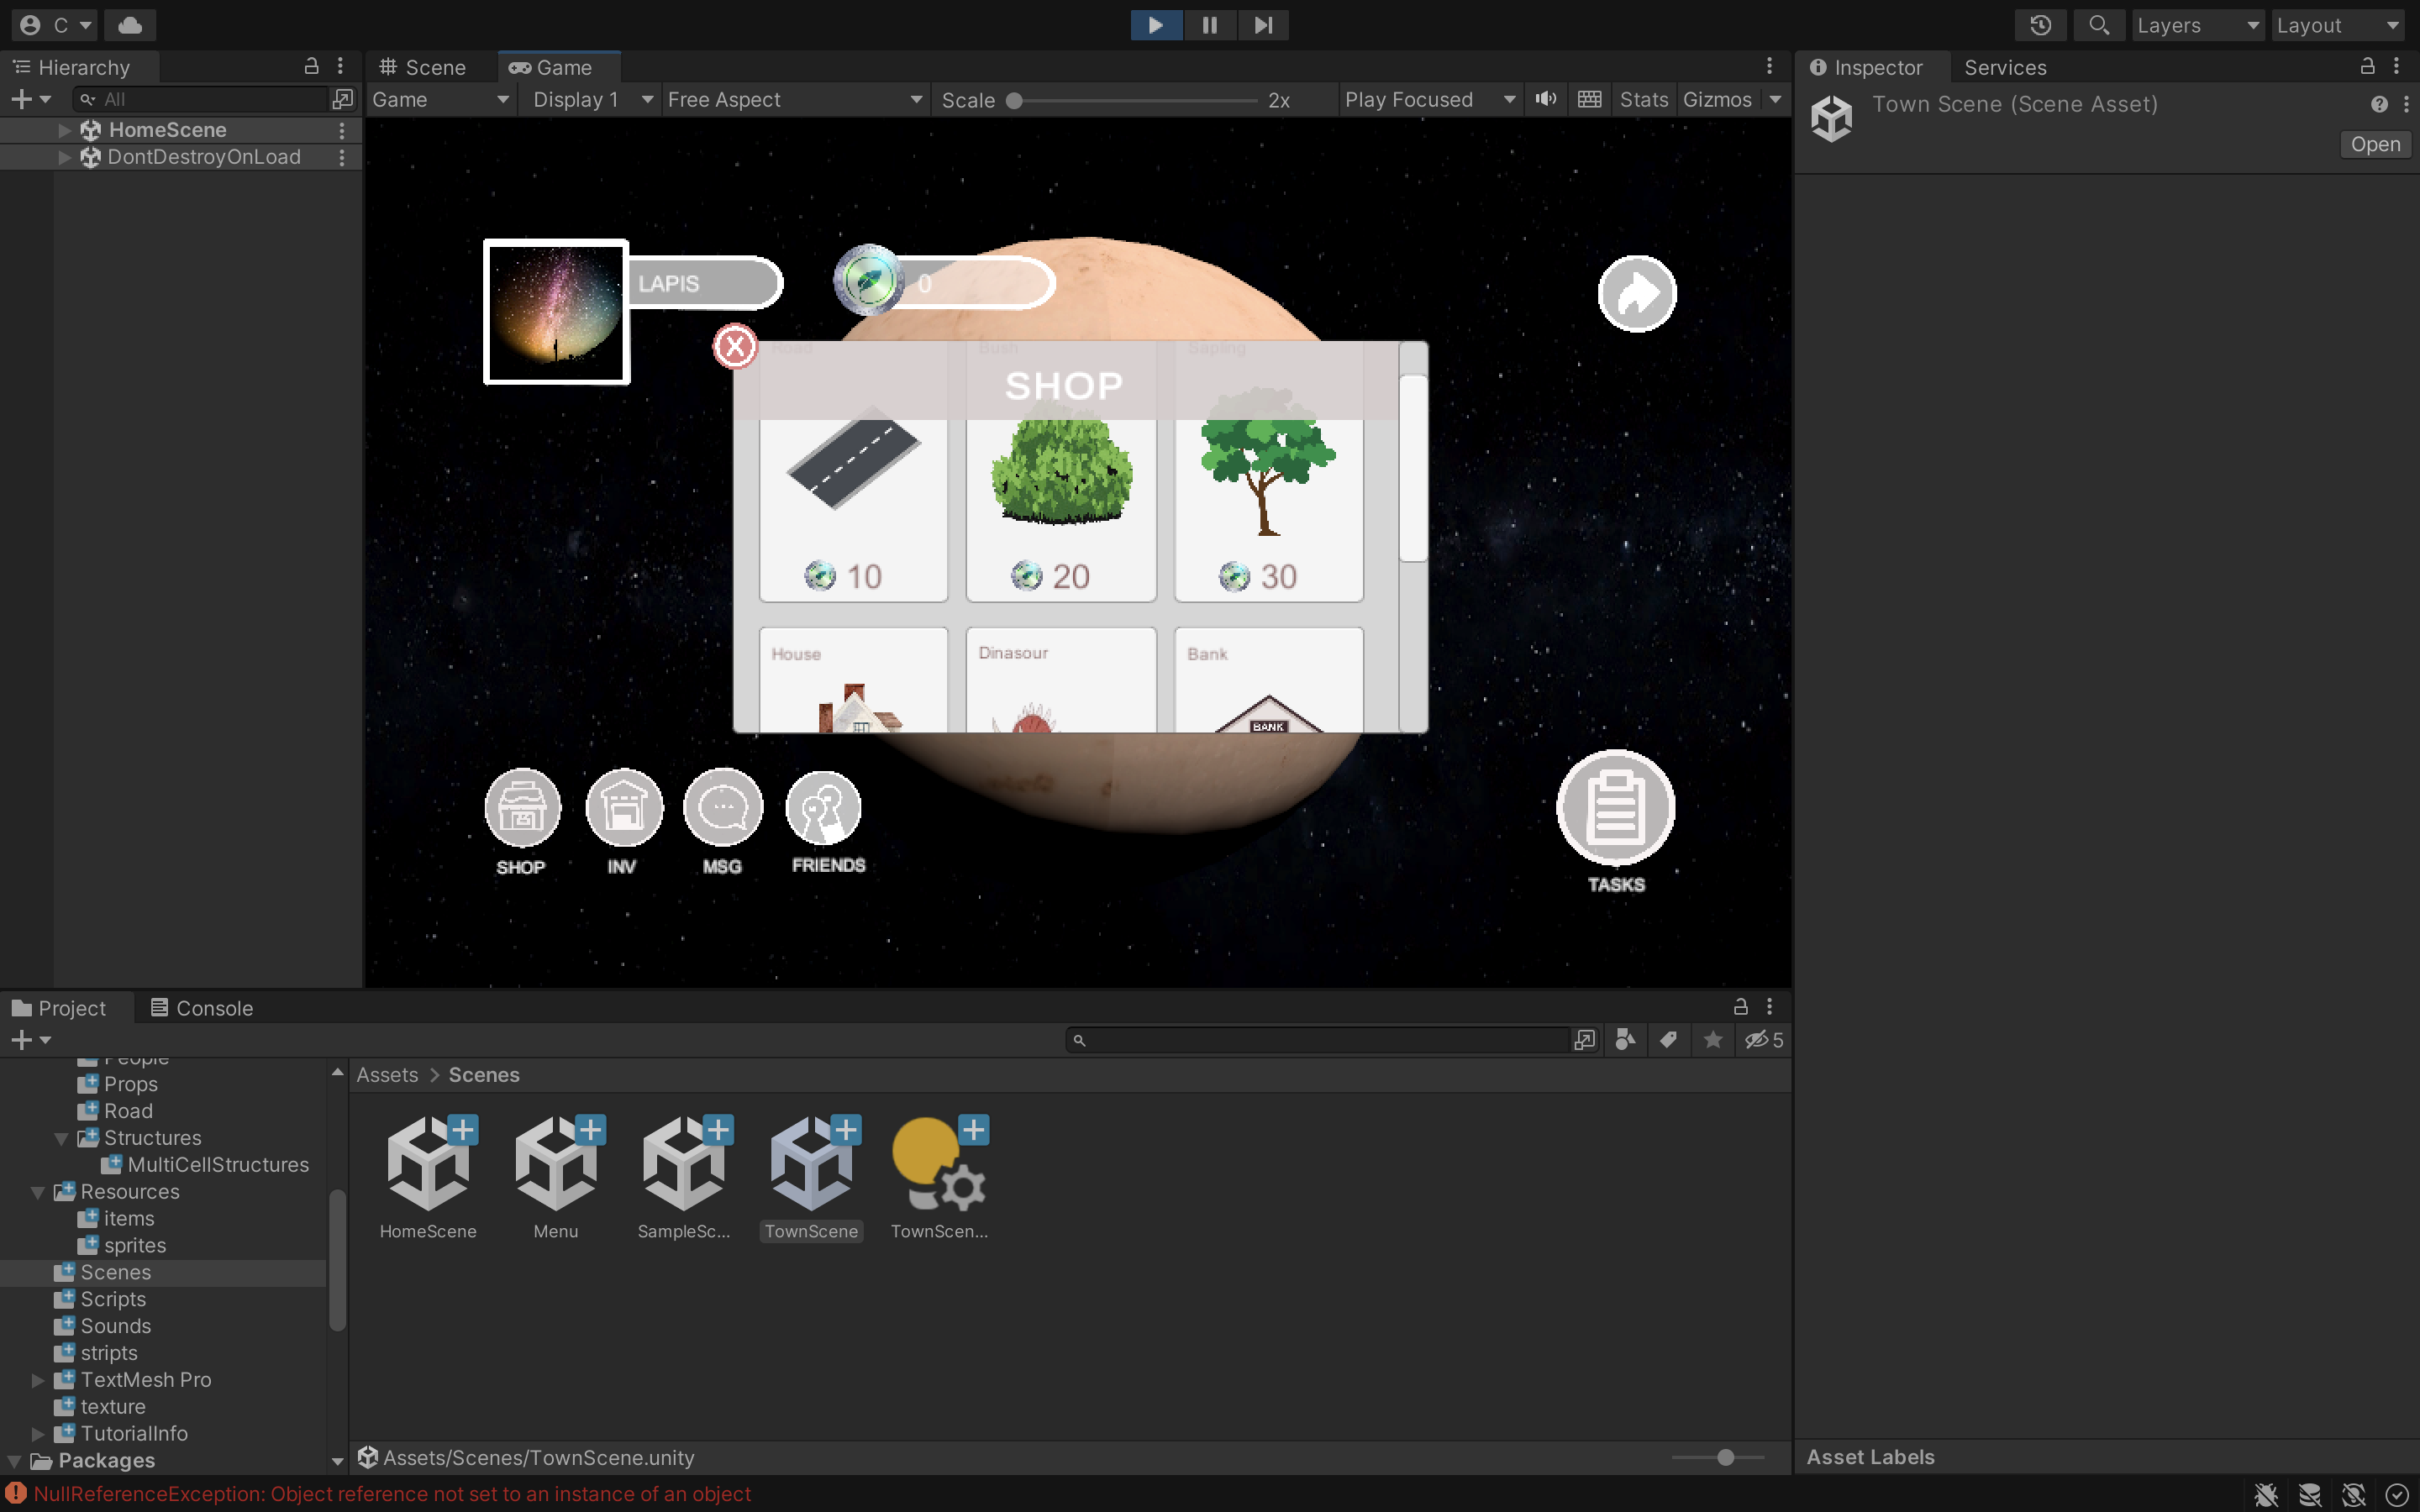Toggle the Stats overlay
The image size is (2420, 1512).
point(1643,99)
